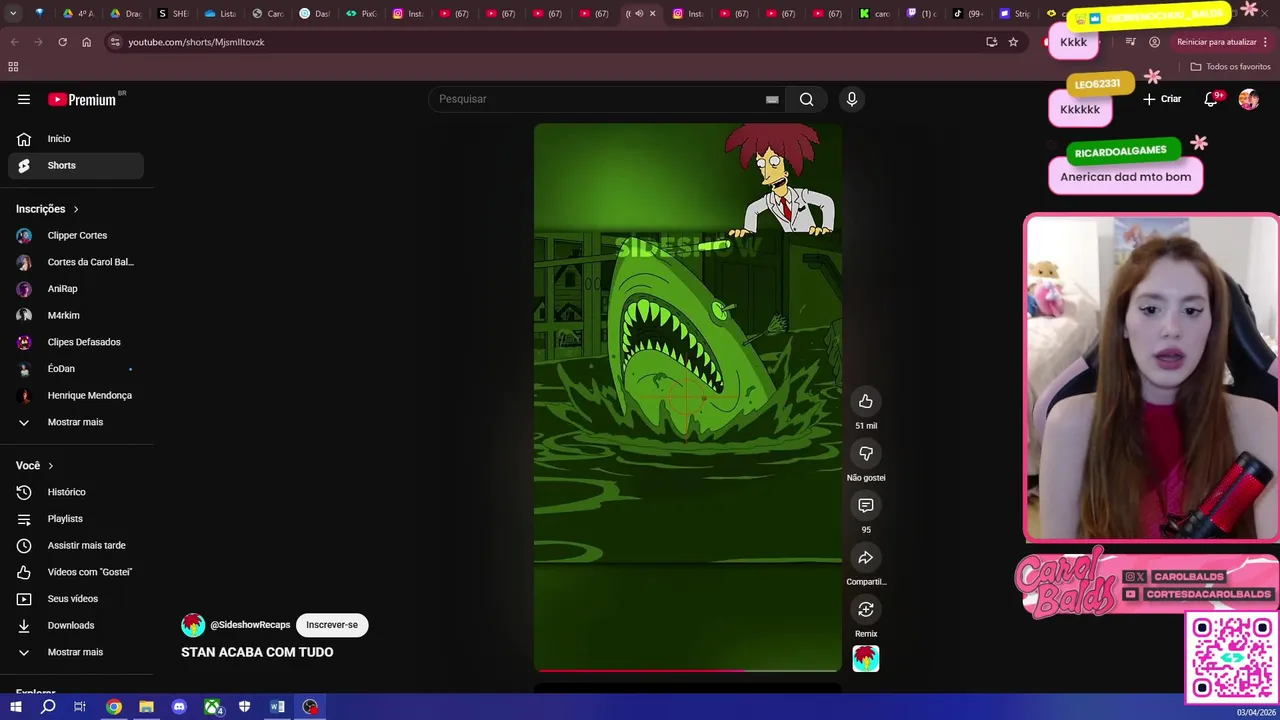Go to YouTube Premium home logo
Image resolution: width=1280 pixels, height=720 pixels.
coord(84,99)
